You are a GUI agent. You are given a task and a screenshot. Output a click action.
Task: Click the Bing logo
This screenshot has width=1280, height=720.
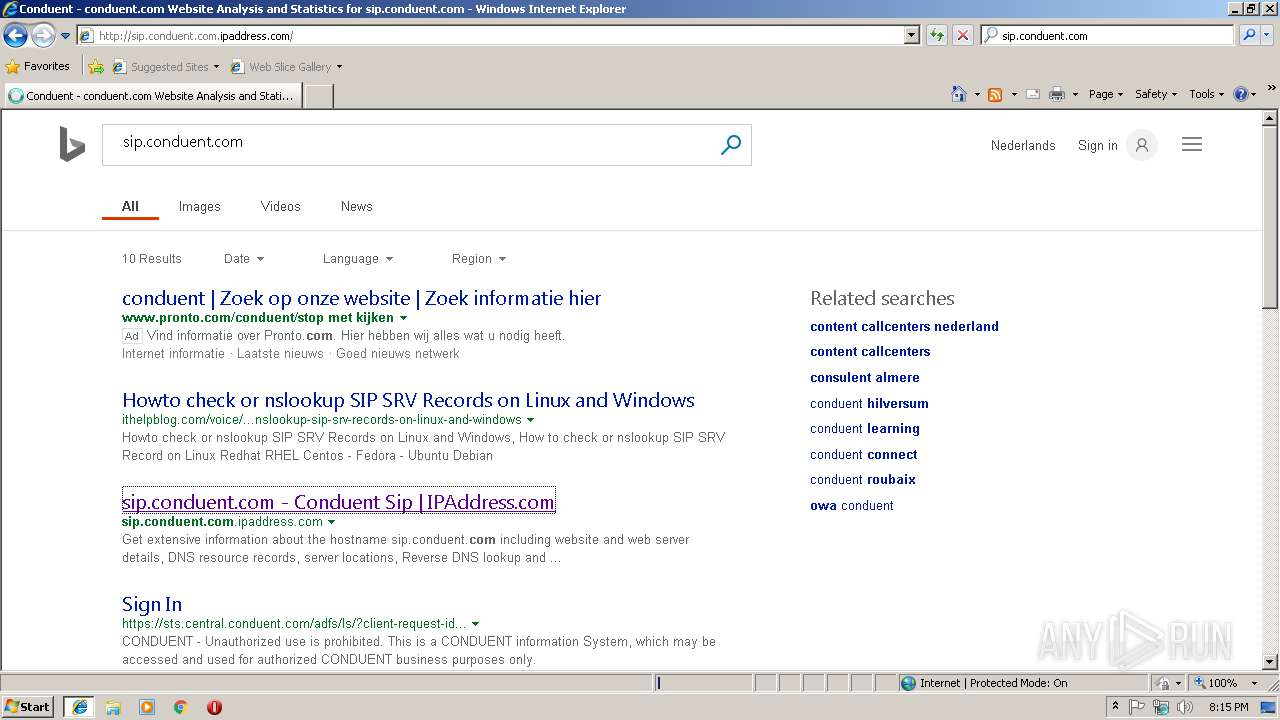pos(72,144)
